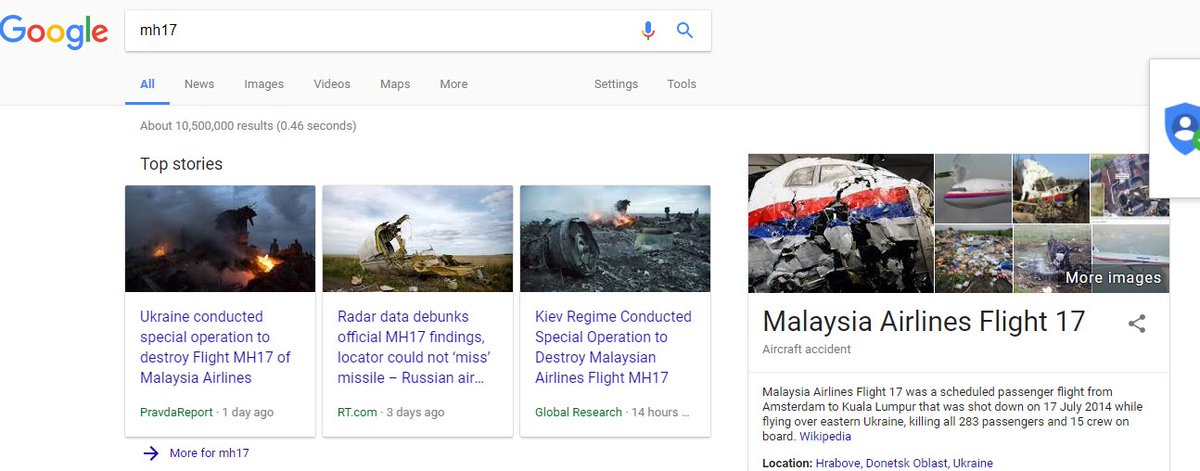
Task: Switch to the Videos tab
Action: [x=332, y=84]
